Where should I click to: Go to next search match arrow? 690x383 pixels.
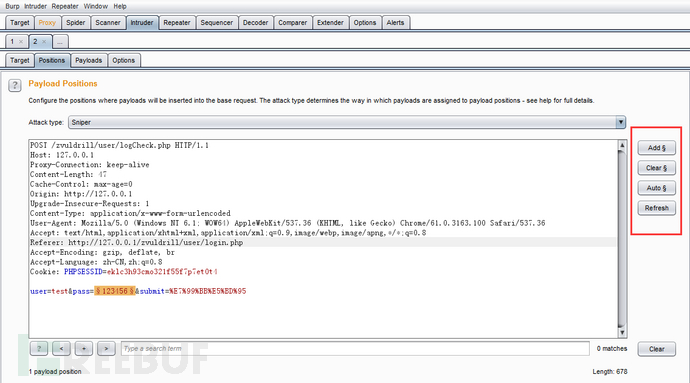[106, 349]
